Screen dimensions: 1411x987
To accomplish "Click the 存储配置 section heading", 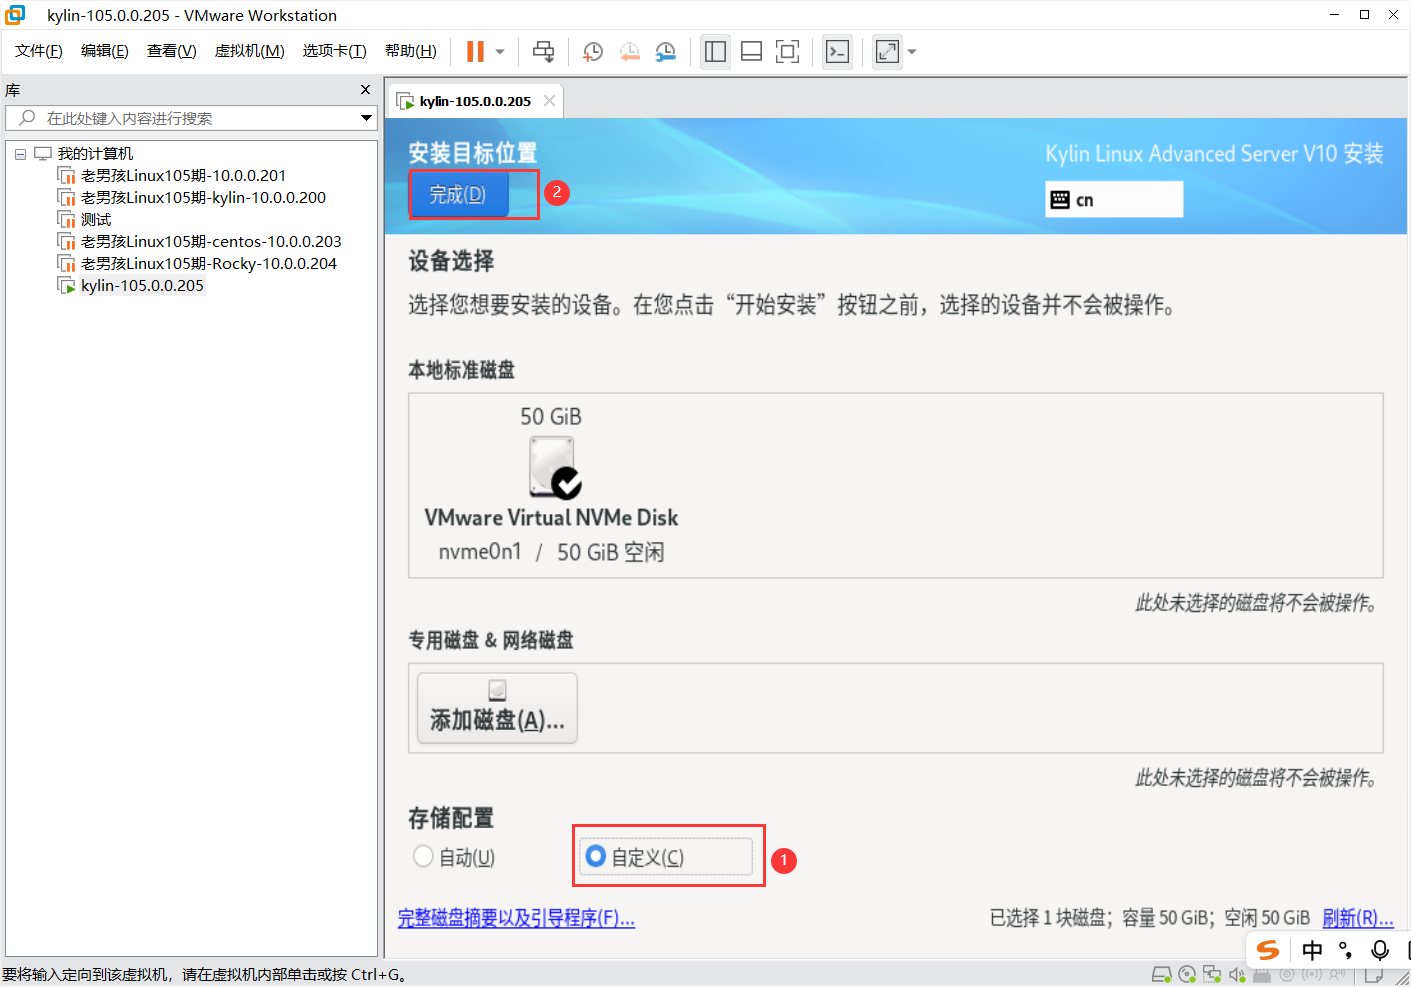I will pyautogui.click(x=451, y=818).
